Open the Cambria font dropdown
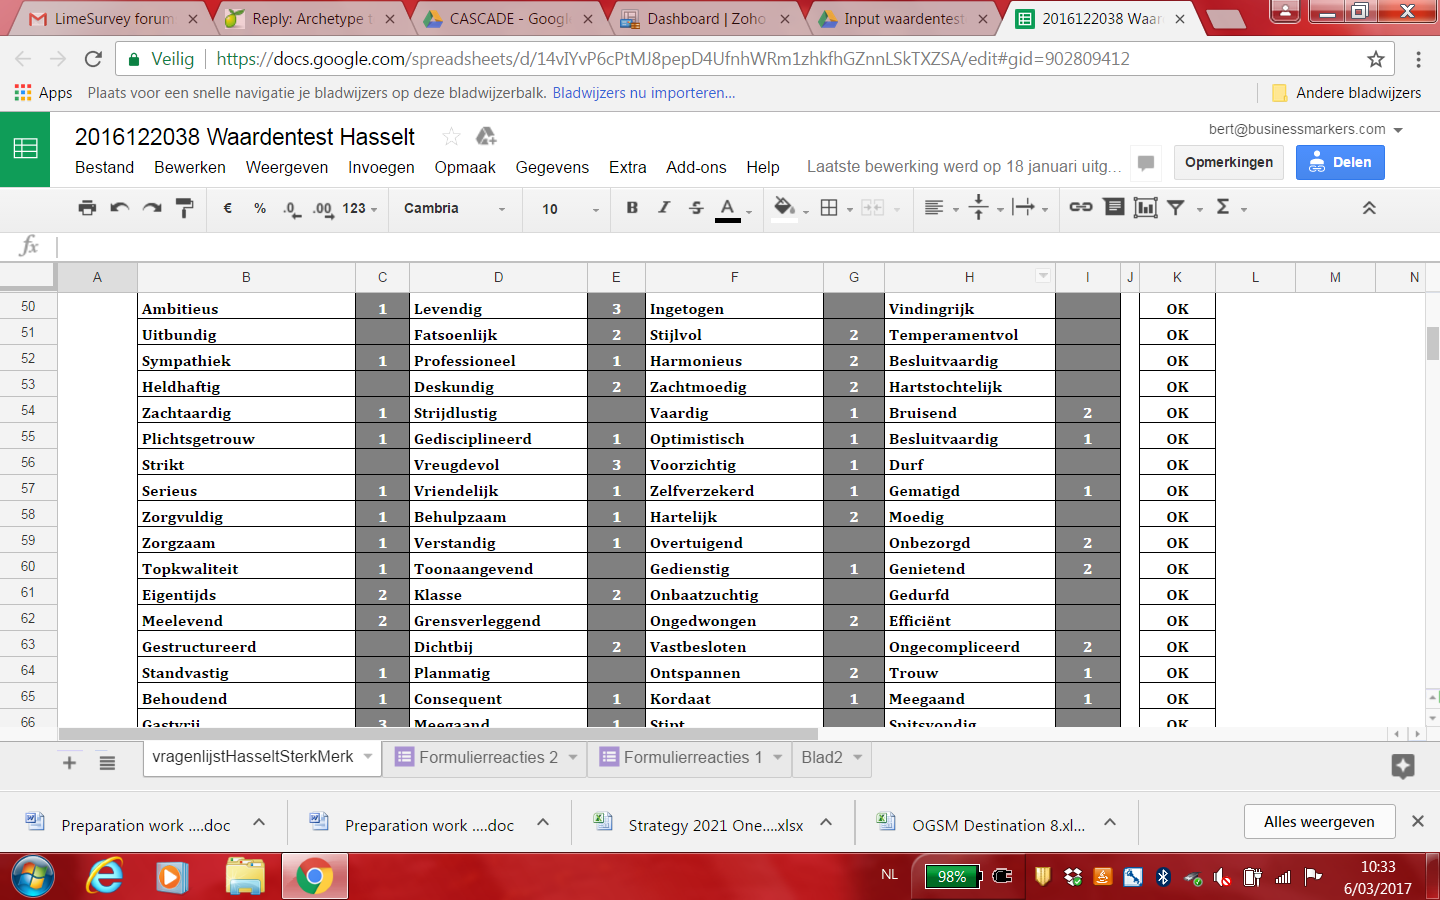Image resolution: width=1440 pixels, height=900 pixels. point(454,209)
